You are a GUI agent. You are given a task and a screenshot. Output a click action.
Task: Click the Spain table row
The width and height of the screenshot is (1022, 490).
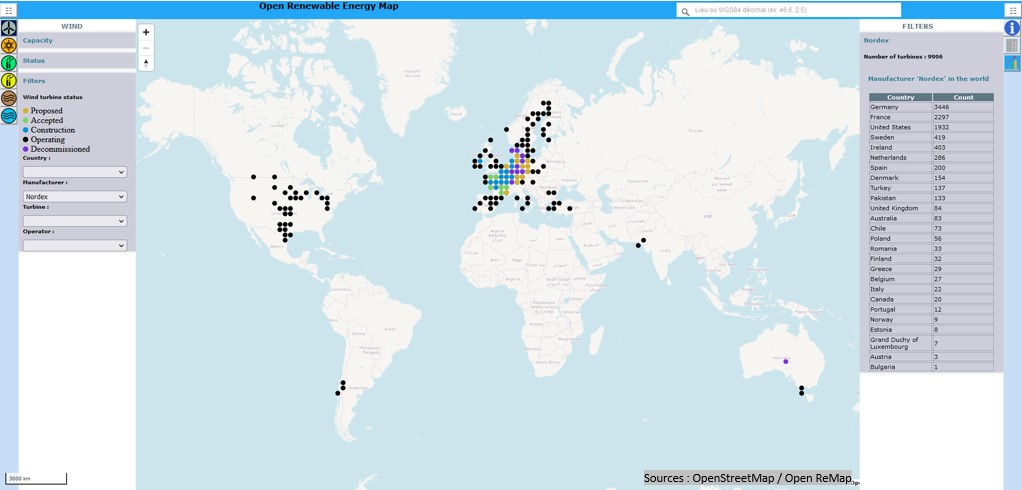[931, 167]
